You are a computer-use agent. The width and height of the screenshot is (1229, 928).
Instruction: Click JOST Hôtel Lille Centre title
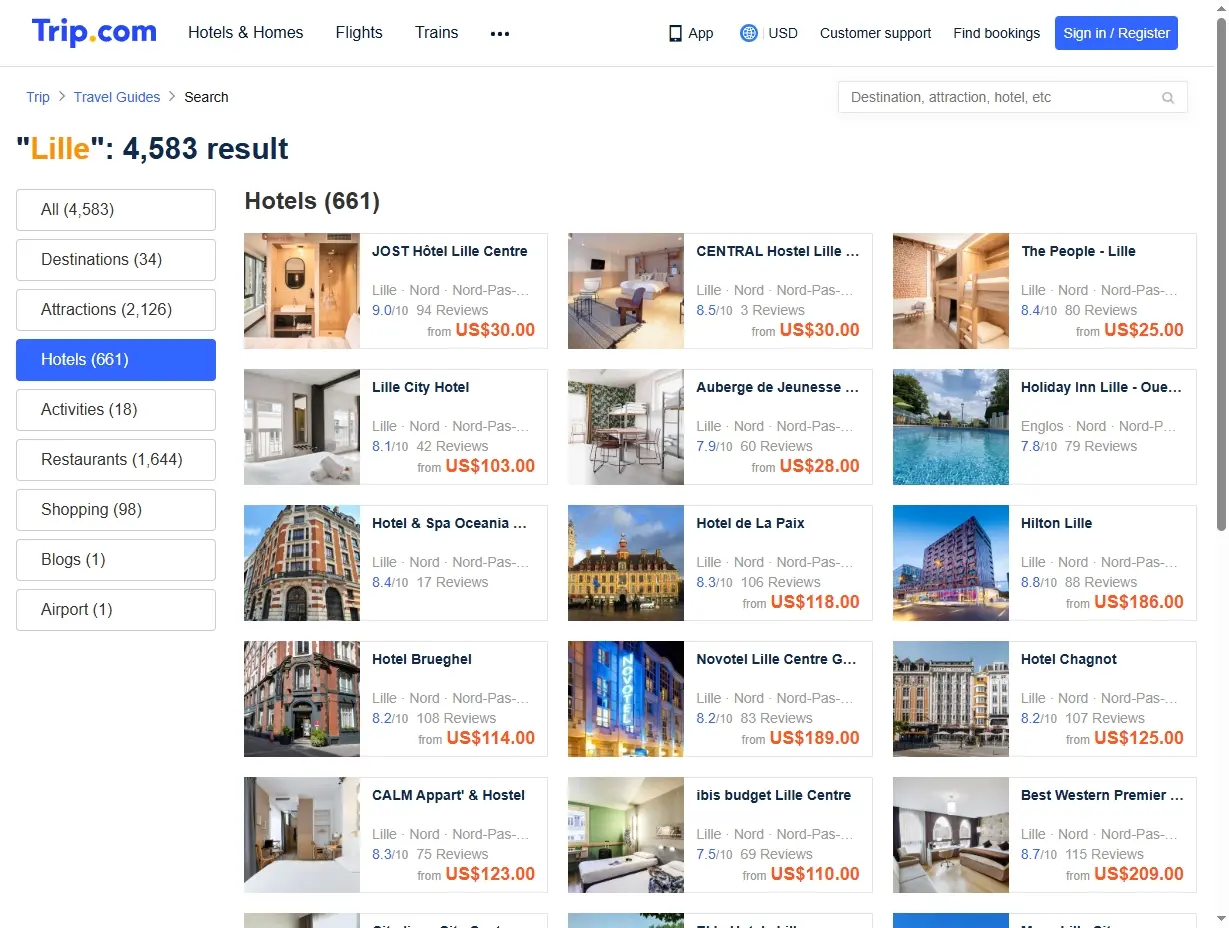click(x=449, y=251)
